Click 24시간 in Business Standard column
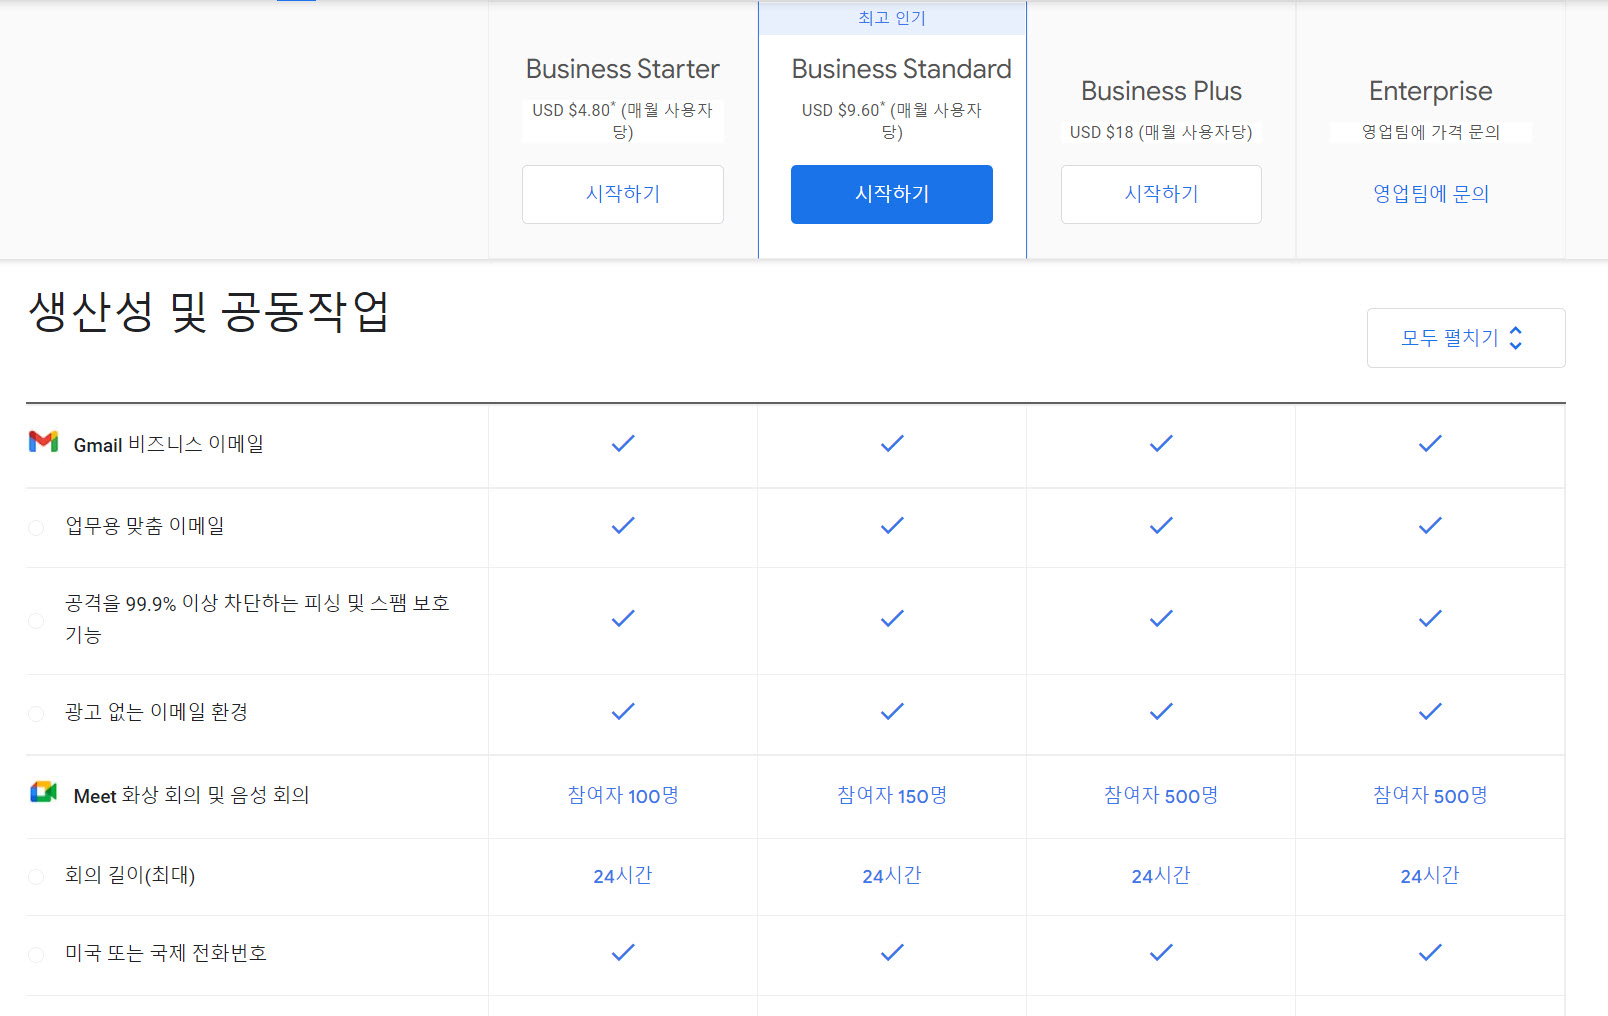The height and width of the screenshot is (1016, 1608). pos(892,875)
